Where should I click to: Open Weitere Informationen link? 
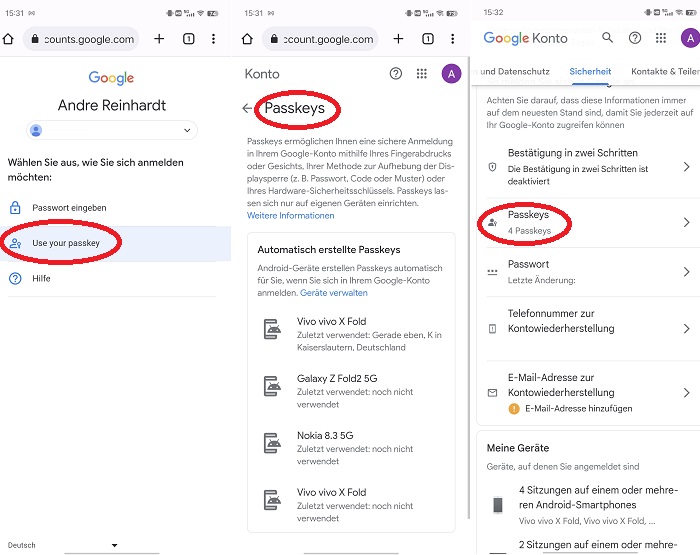(291, 216)
